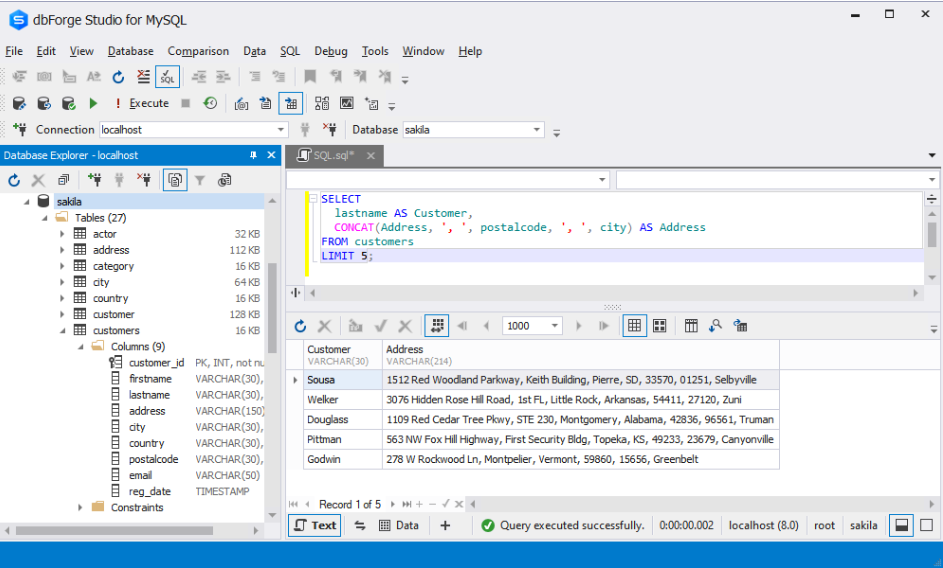Select the actor table in the tree
943x568 pixels.
pos(105,234)
